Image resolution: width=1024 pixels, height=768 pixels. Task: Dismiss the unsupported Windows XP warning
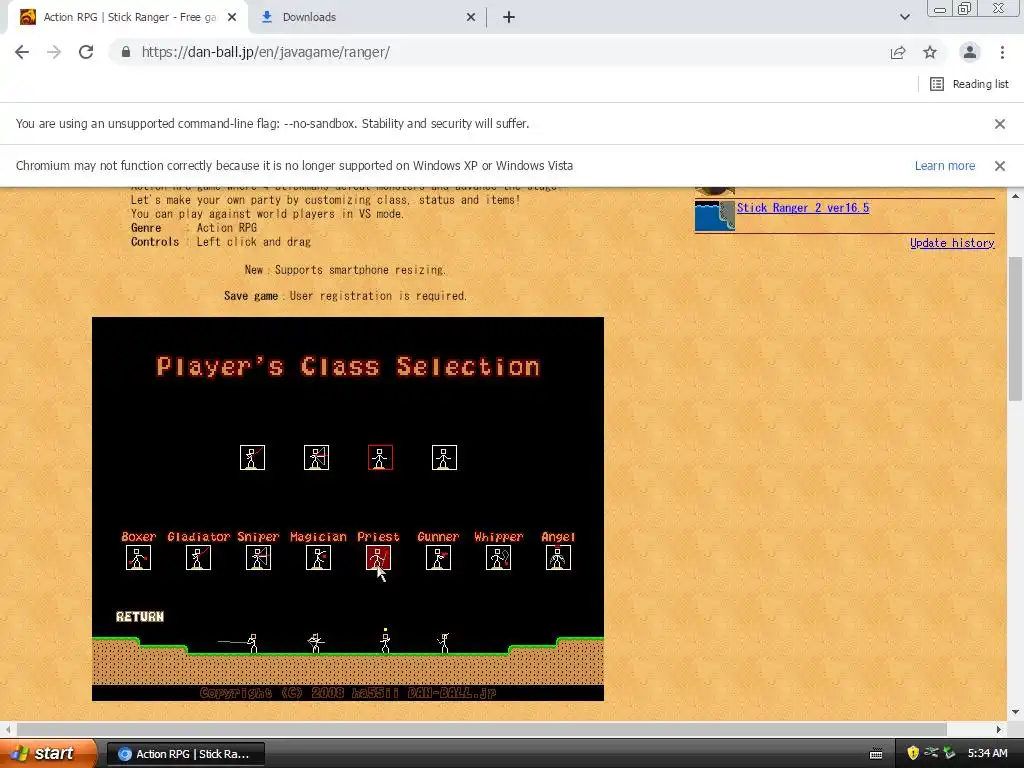point(1000,166)
